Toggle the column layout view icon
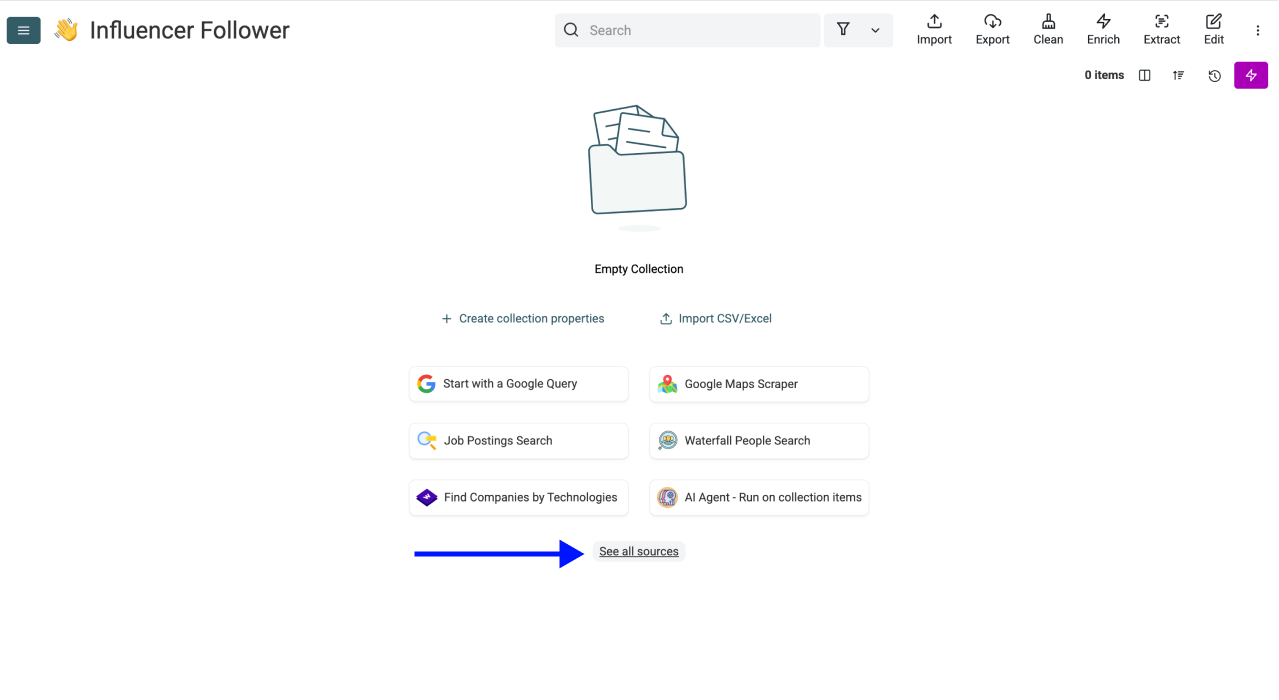This screenshot has height=700, width=1279. [x=1144, y=76]
